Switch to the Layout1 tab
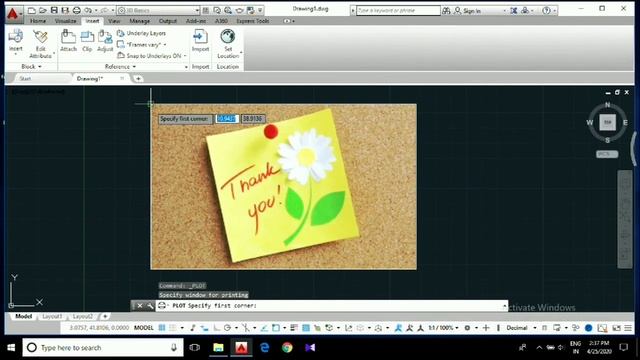Screen dimensions: 640x360 tap(52, 316)
